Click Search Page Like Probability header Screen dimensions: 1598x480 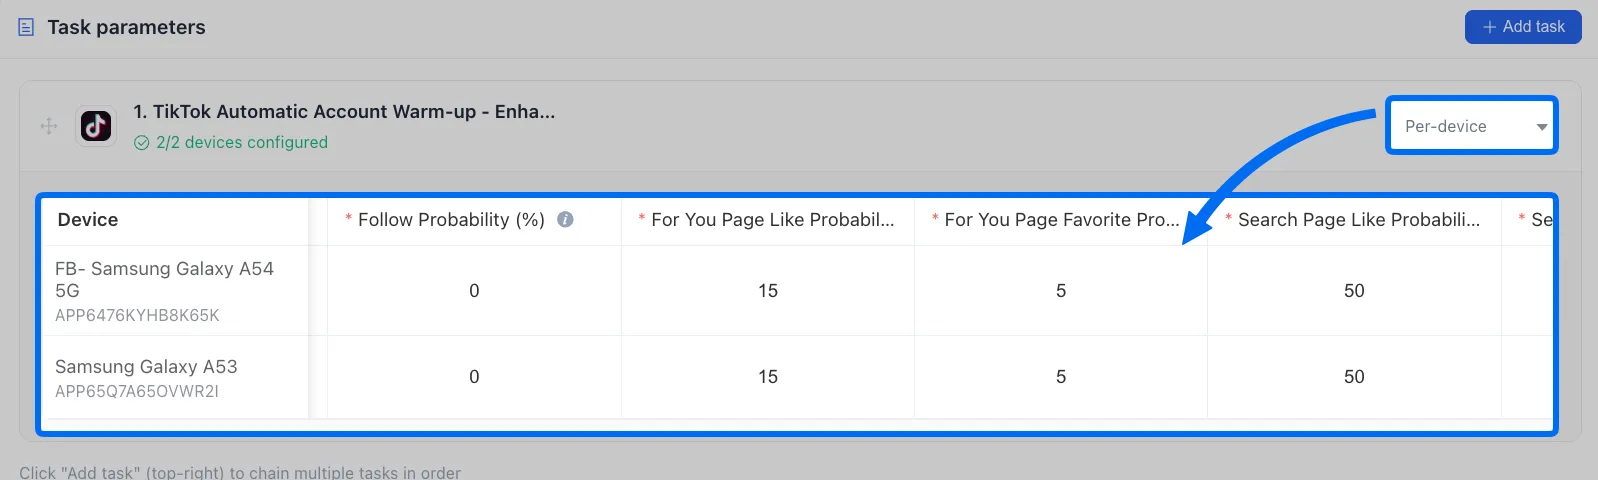click(x=1353, y=220)
